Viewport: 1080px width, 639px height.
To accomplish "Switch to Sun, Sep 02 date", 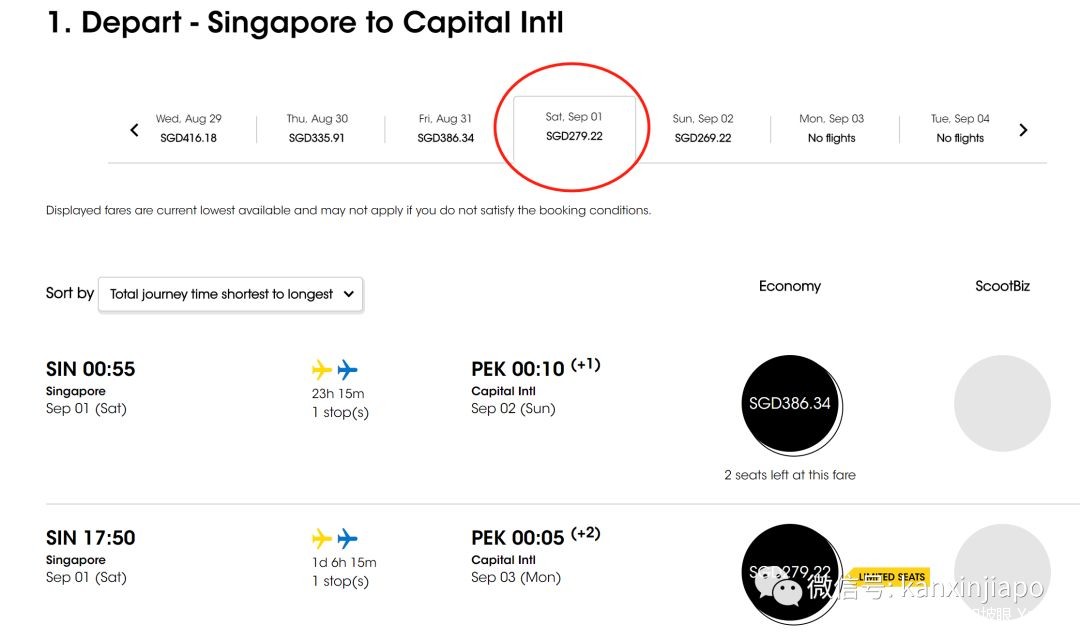I will [703, 128].
